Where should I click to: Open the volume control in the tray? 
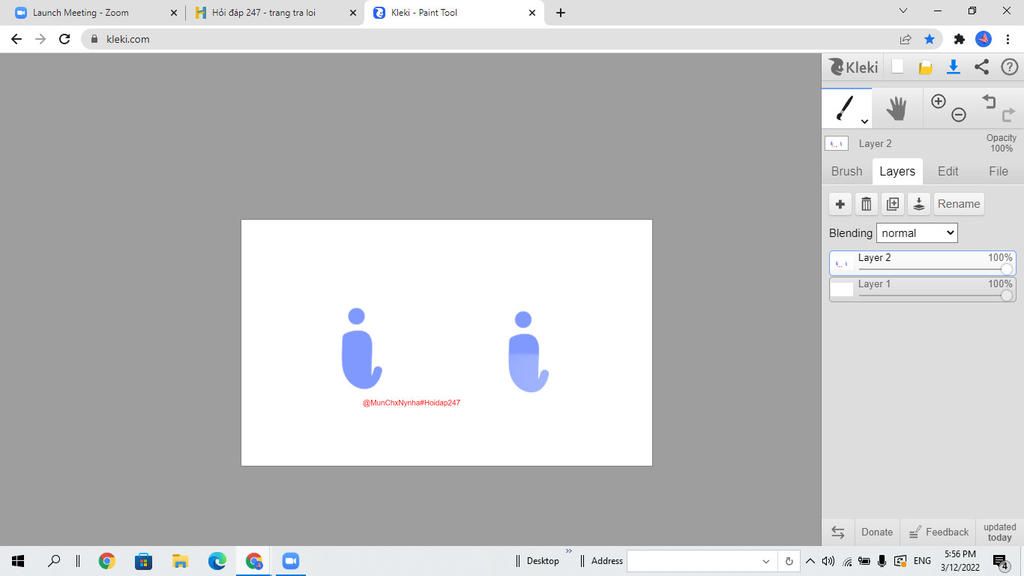pyautogui.click(x=828, y=561)
